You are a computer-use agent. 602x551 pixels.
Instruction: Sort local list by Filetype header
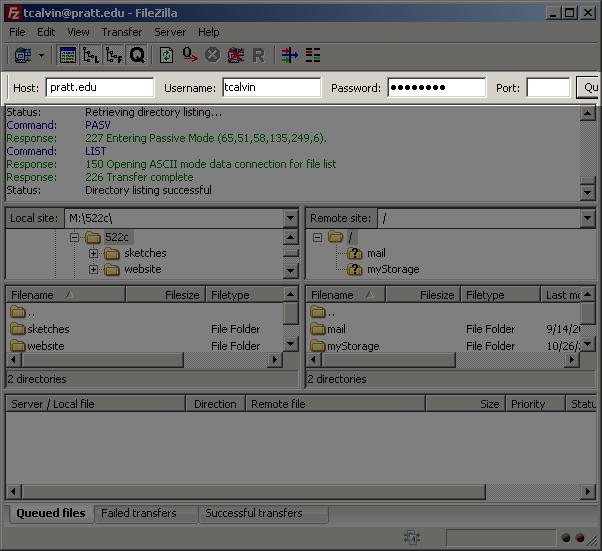(x=245, y=295)
